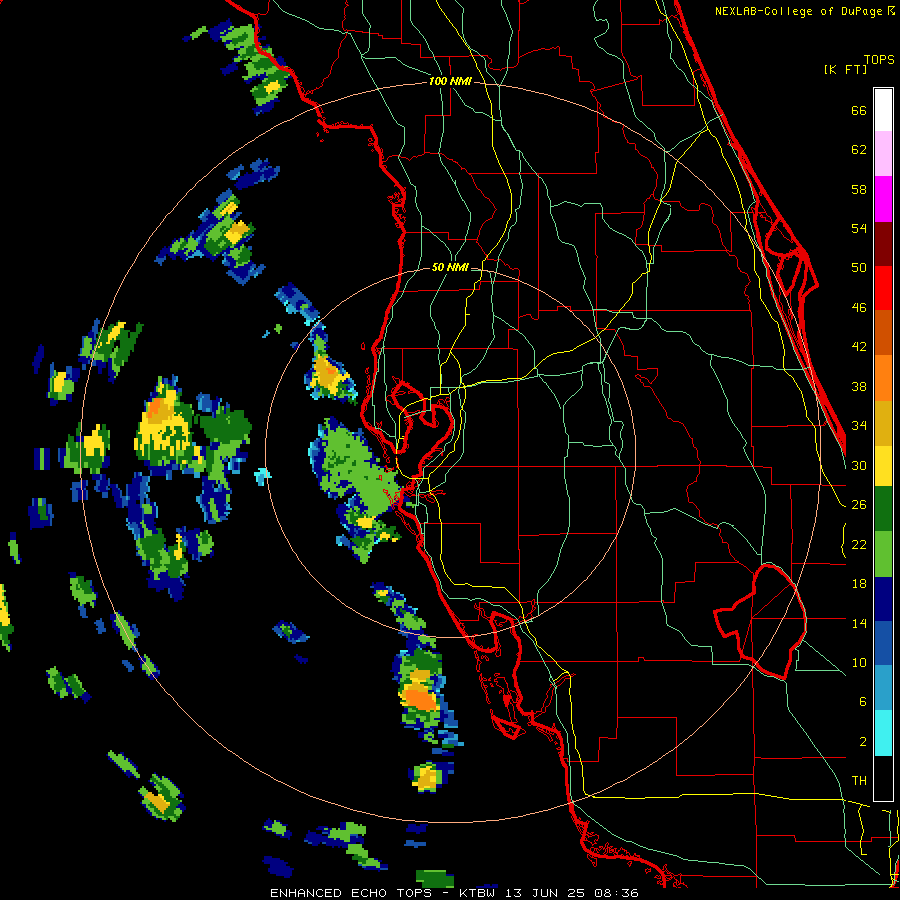Click the 18 legend value
900x900 pixels.
point(859,584)
